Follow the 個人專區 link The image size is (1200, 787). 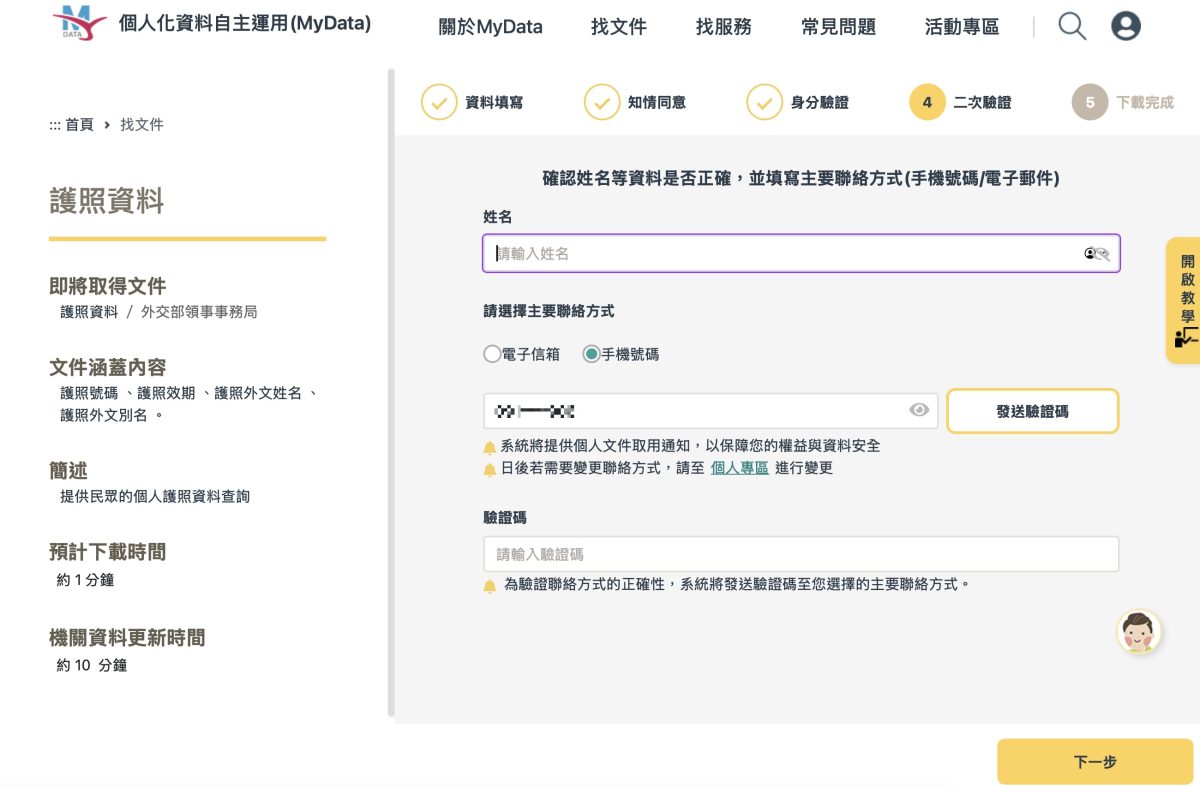740,468
